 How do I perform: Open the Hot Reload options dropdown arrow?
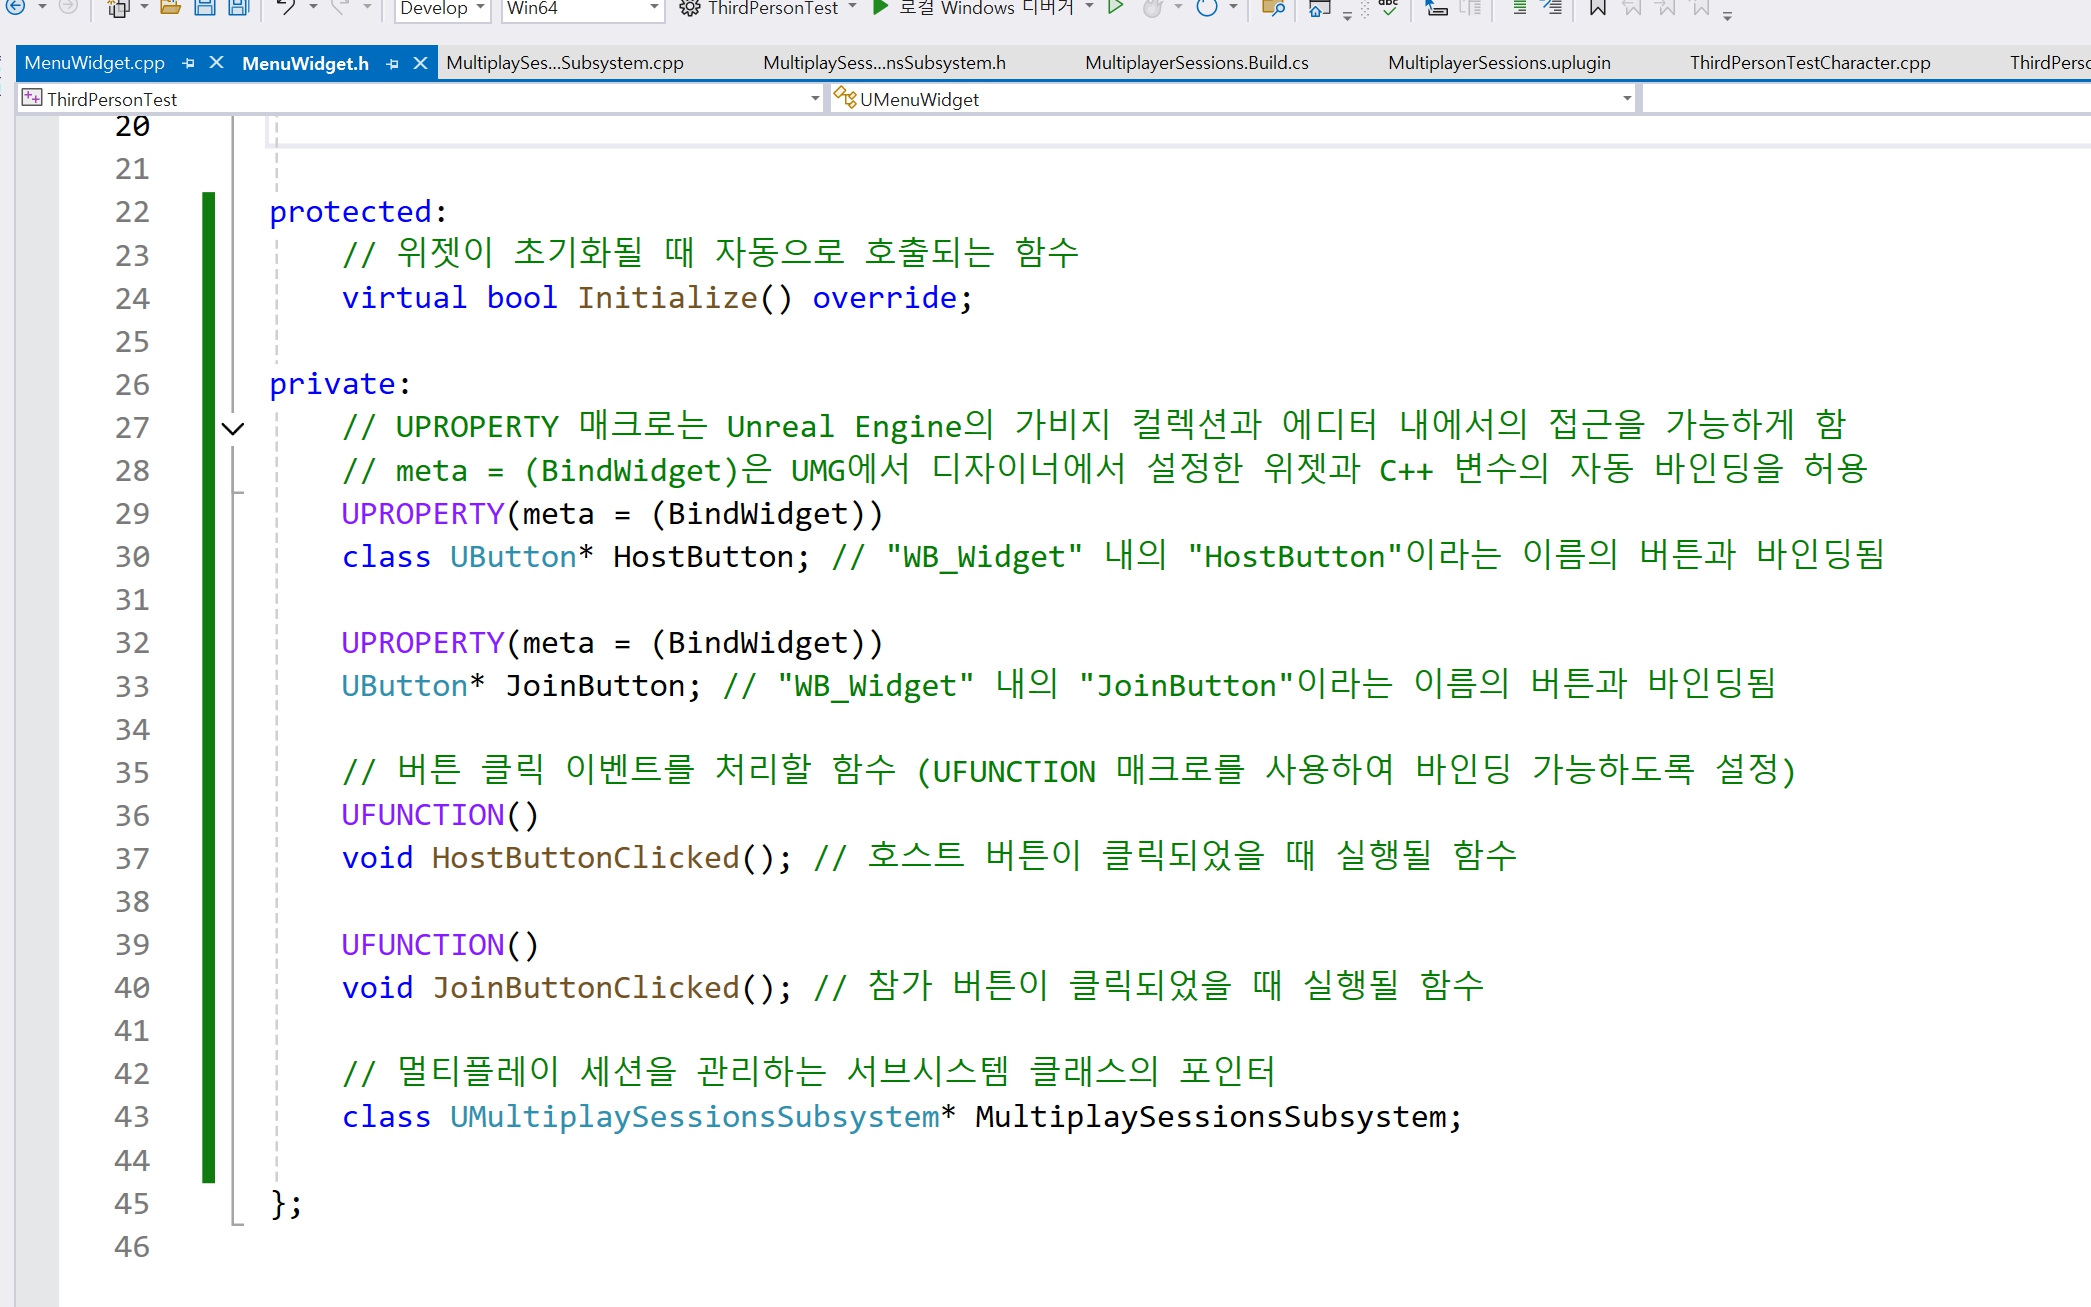coord(1178,7)
